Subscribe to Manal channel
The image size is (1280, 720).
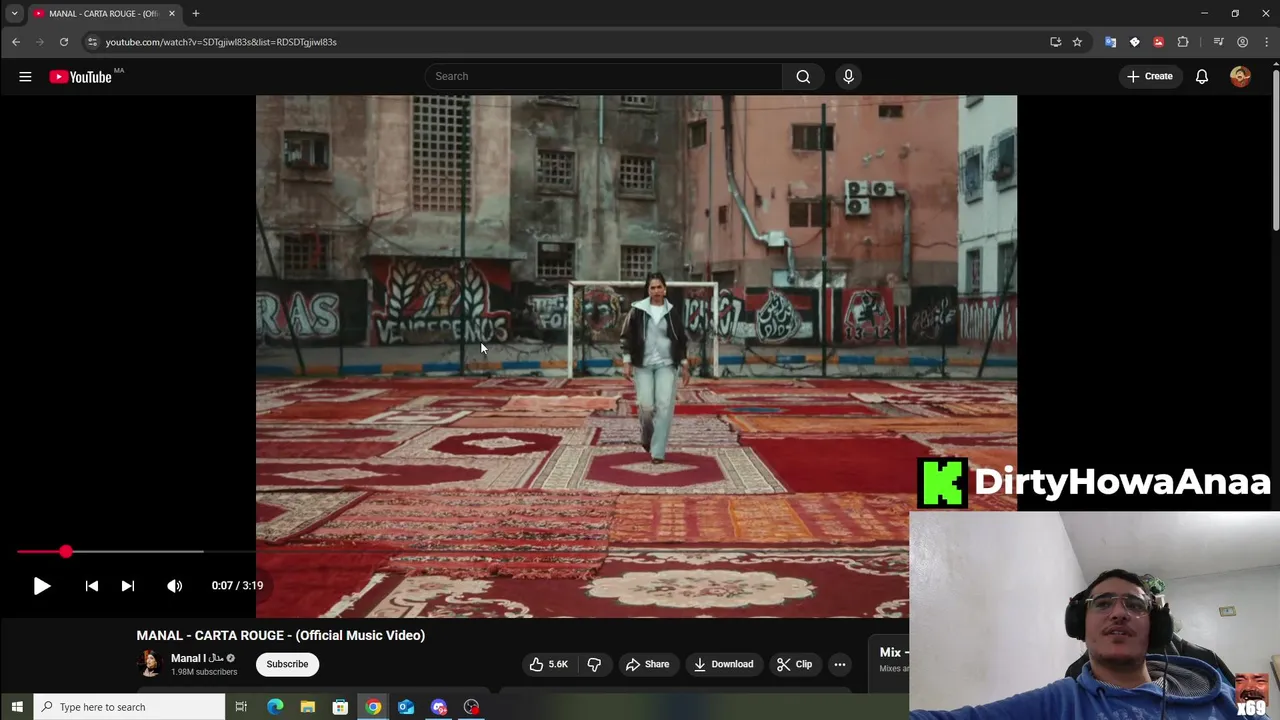pos(287,664)
